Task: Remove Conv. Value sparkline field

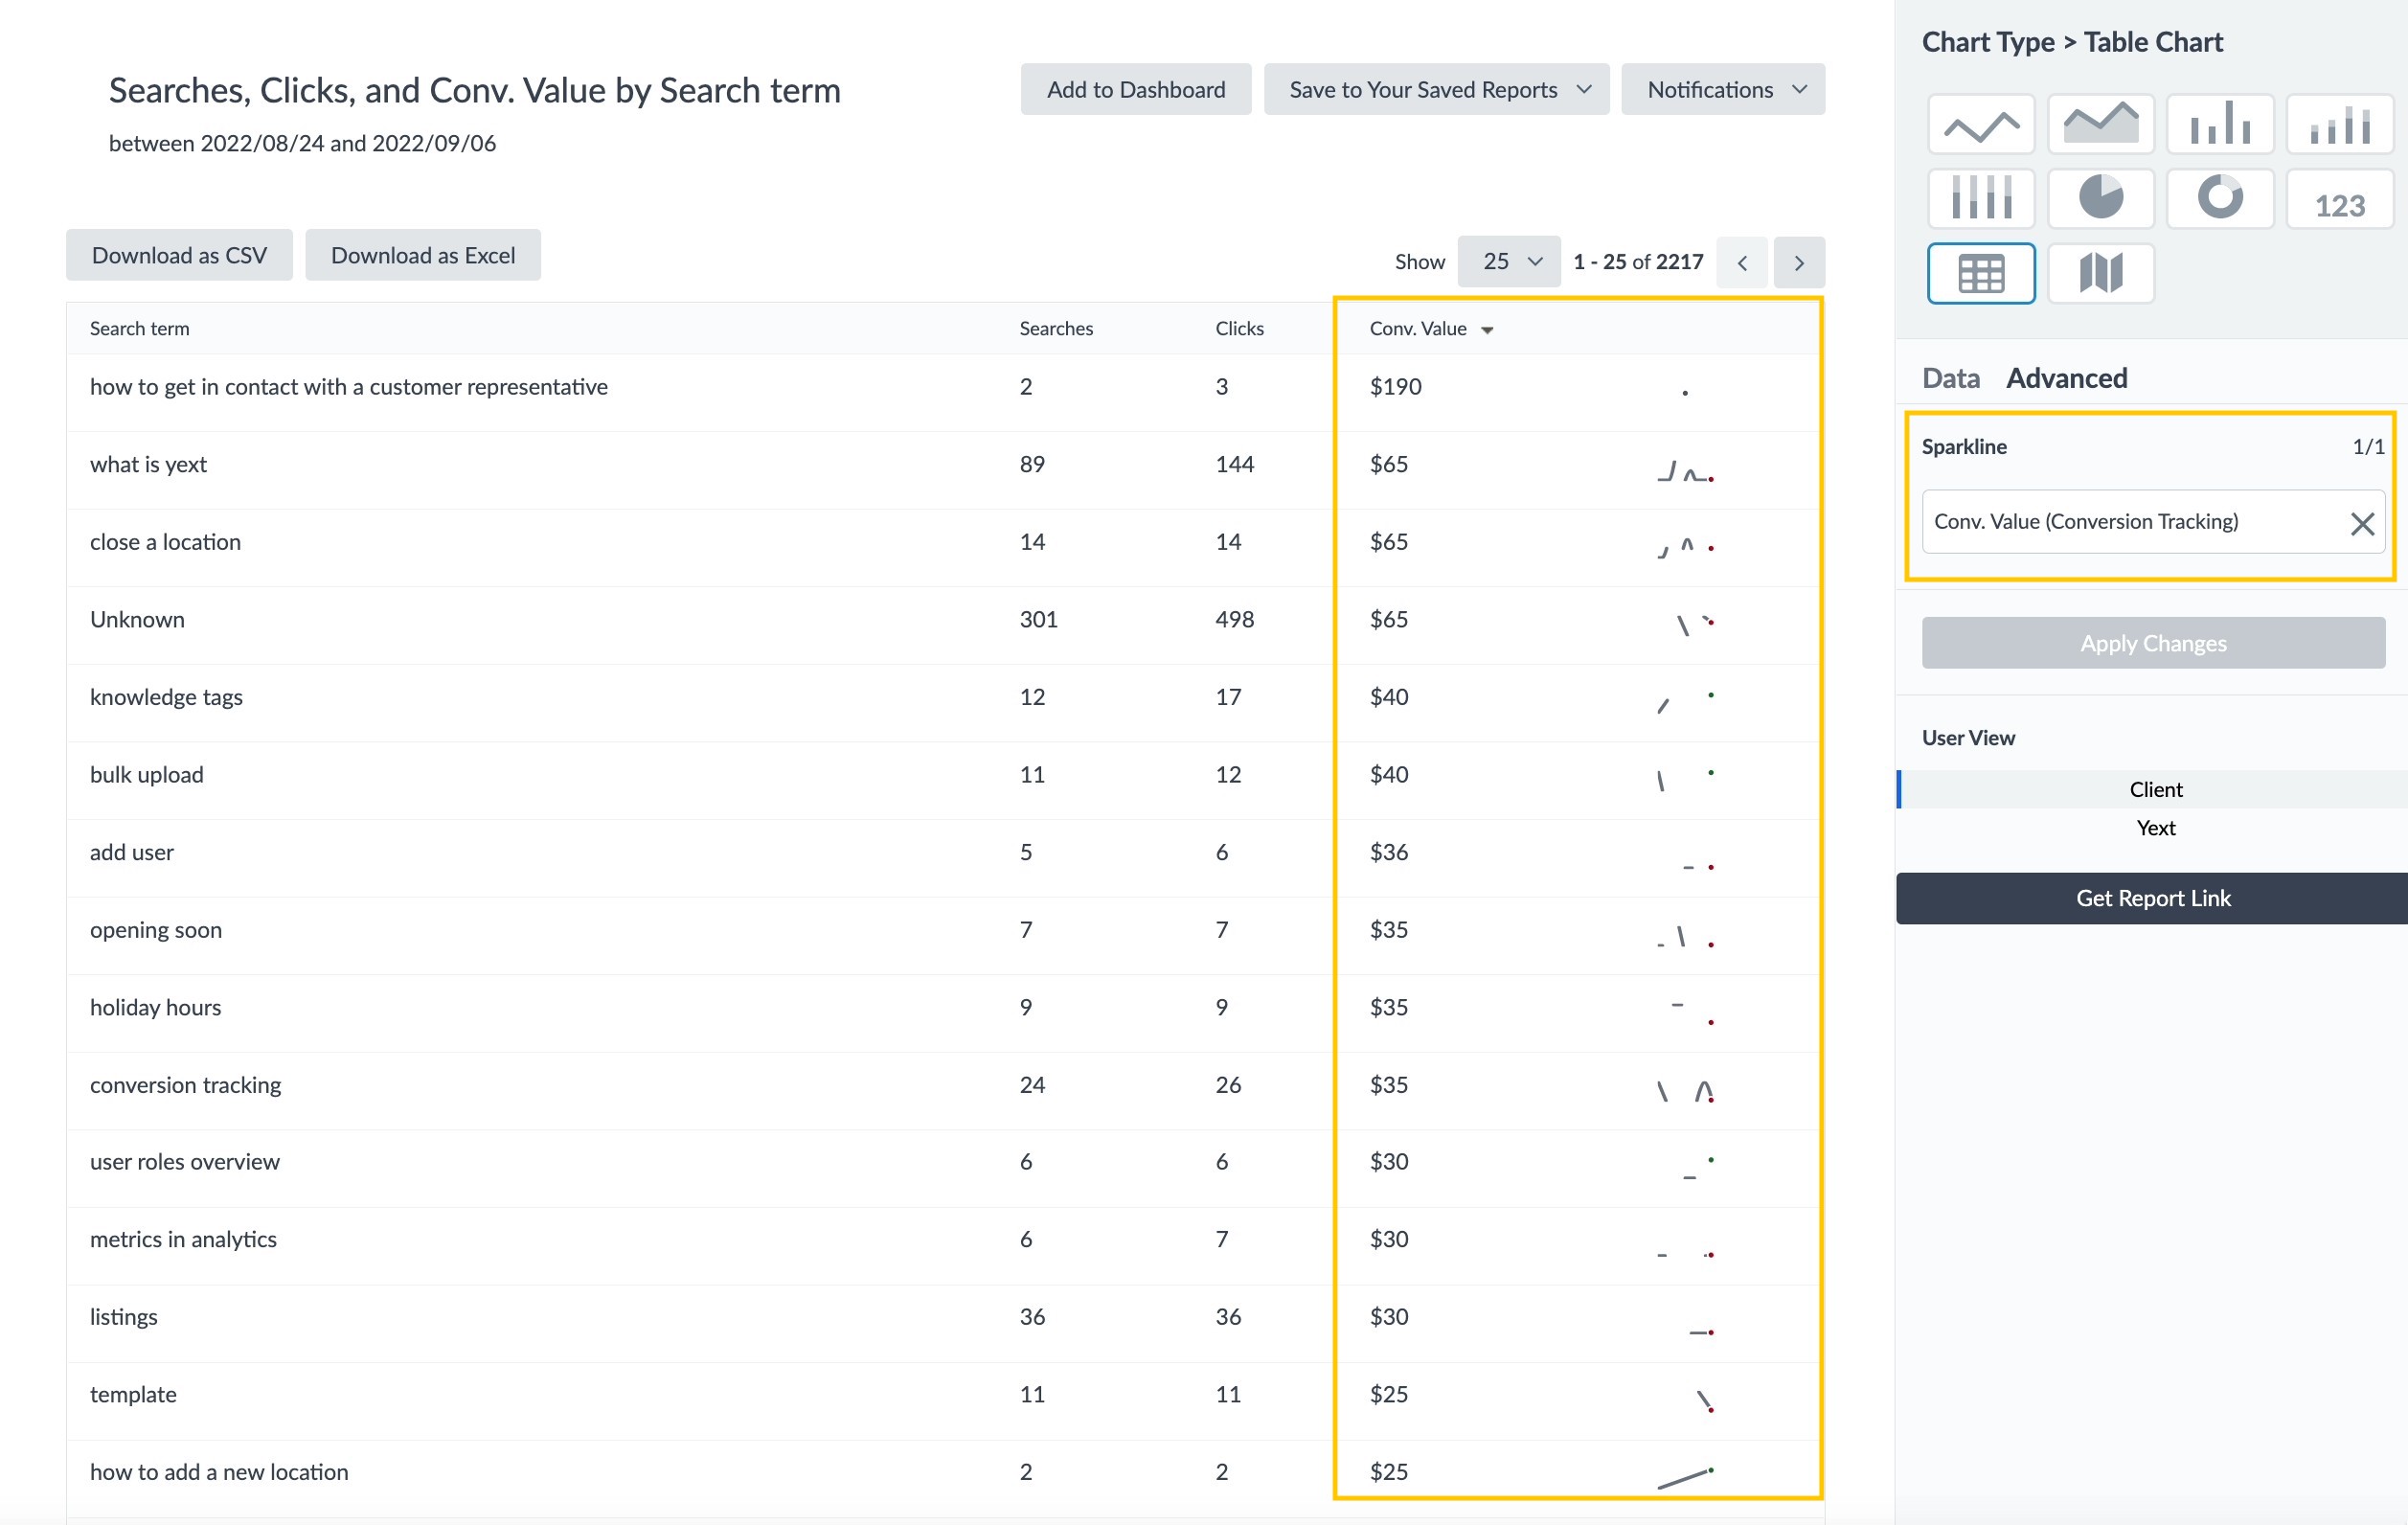Action: (x=2364, y=519)
